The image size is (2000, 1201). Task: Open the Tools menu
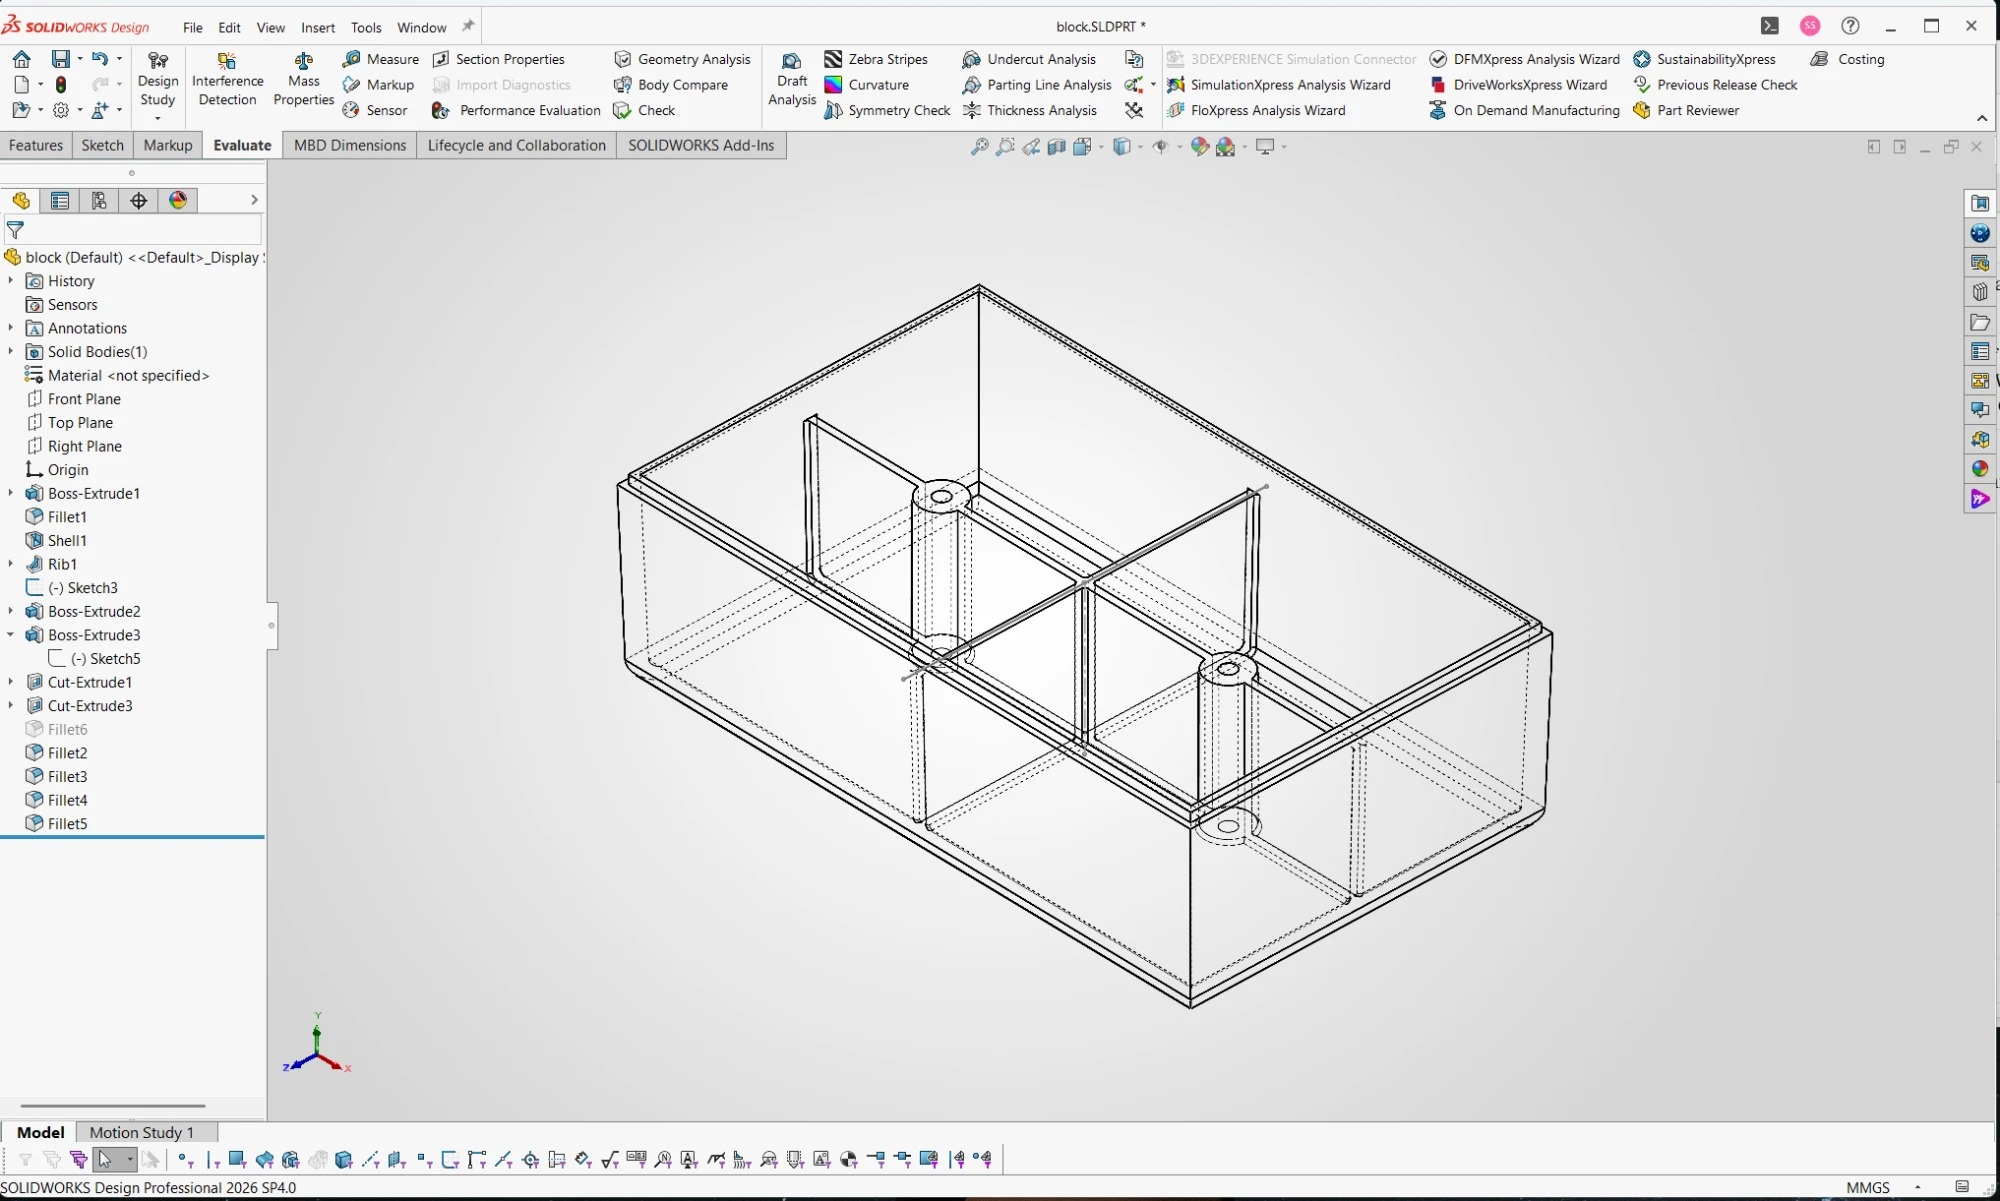click(366, 27)
